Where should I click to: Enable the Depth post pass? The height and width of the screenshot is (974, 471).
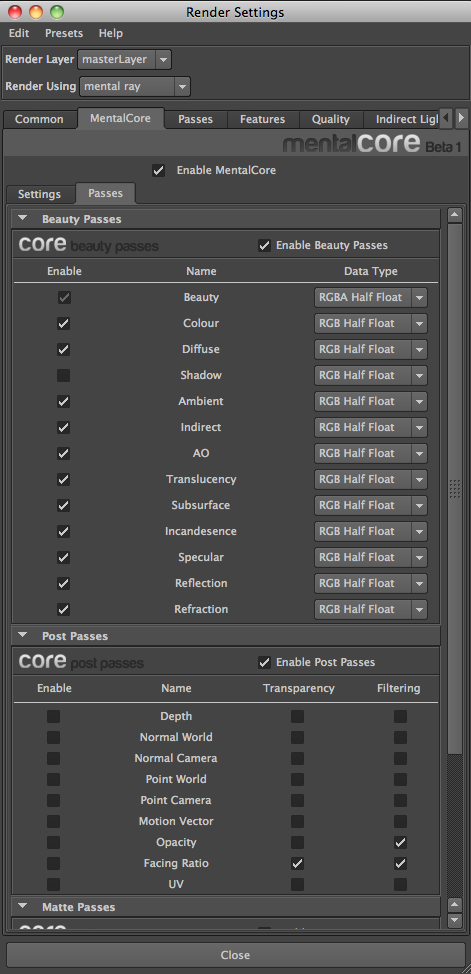54,716
